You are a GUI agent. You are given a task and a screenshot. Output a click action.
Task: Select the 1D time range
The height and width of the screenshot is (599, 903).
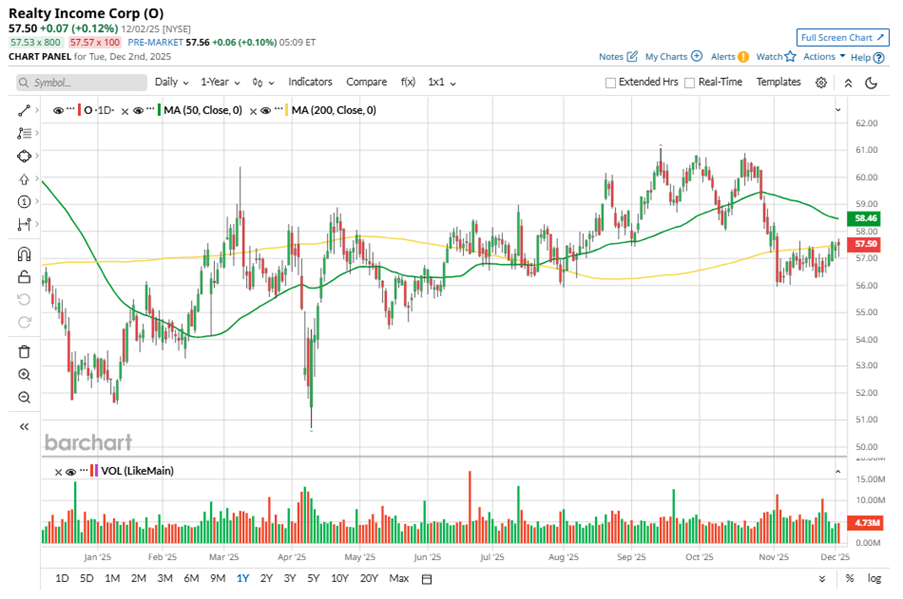62,578
